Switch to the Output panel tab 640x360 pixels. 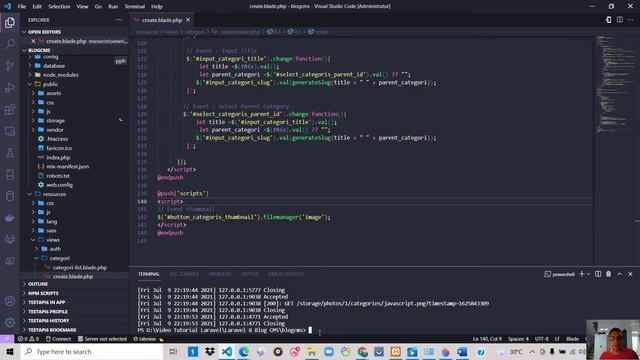[249, 274]
